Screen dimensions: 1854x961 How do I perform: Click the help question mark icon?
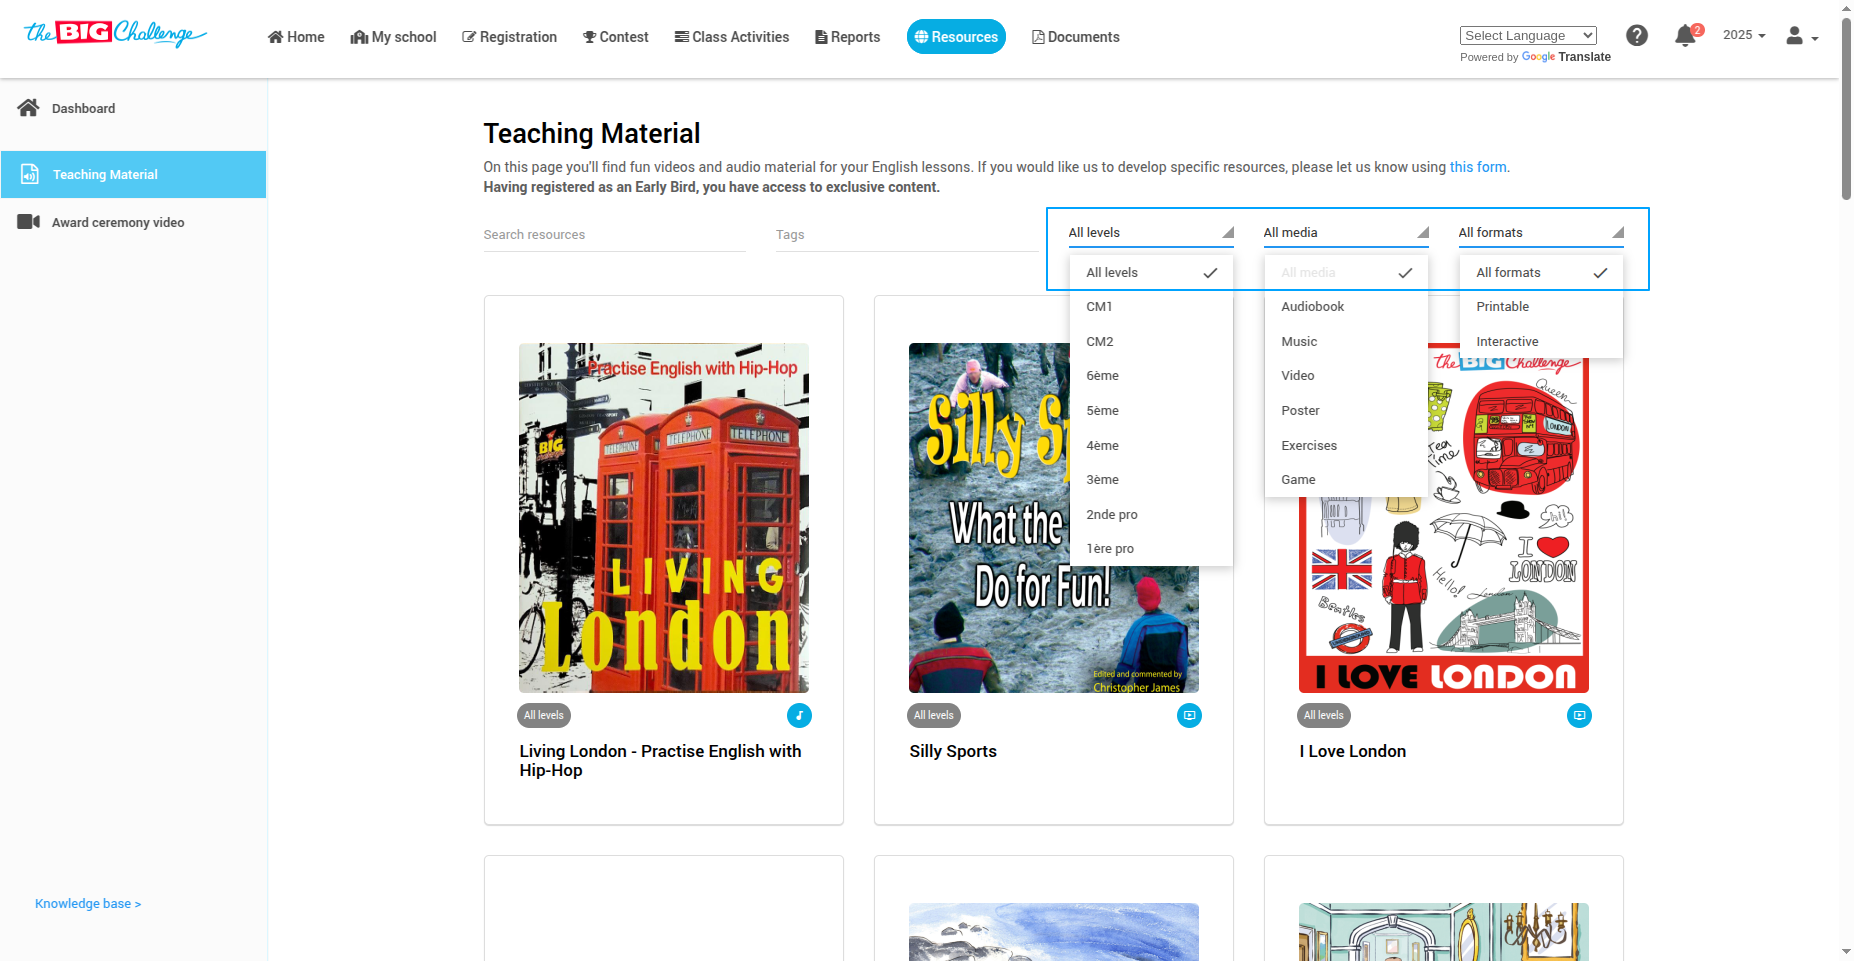pos(1637,35)
